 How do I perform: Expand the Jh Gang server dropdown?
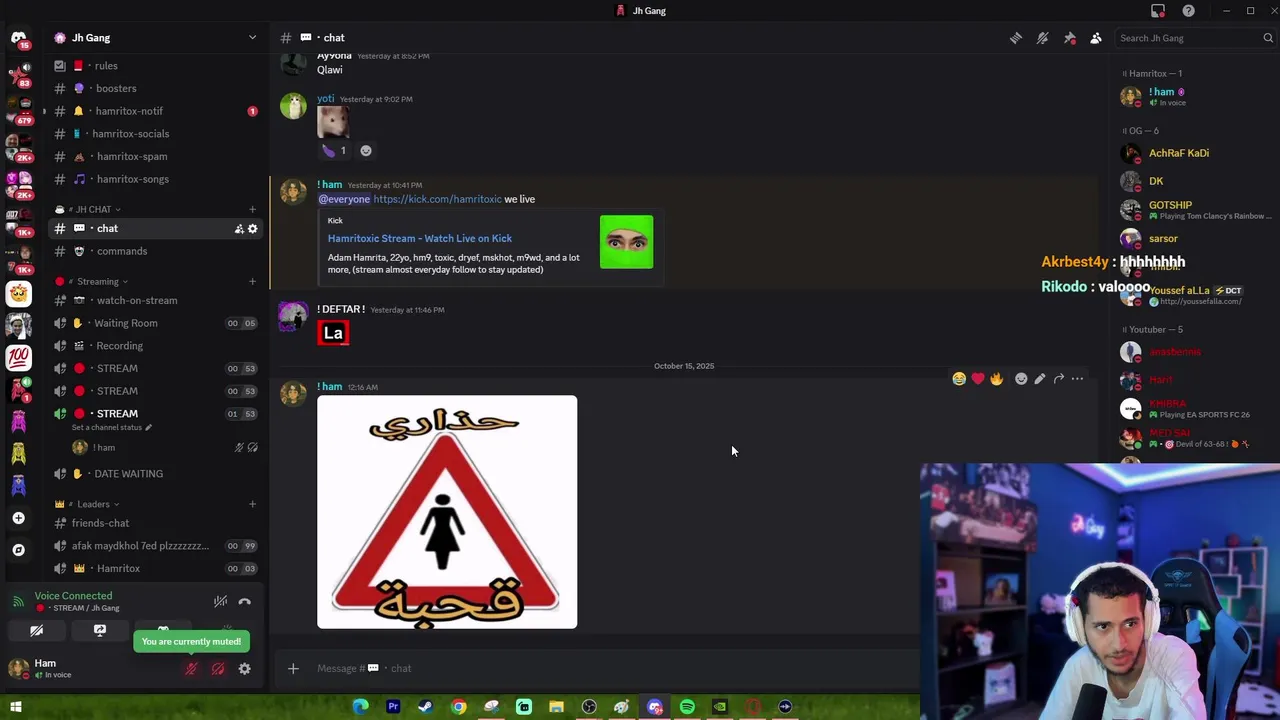(x=252, y=38)
